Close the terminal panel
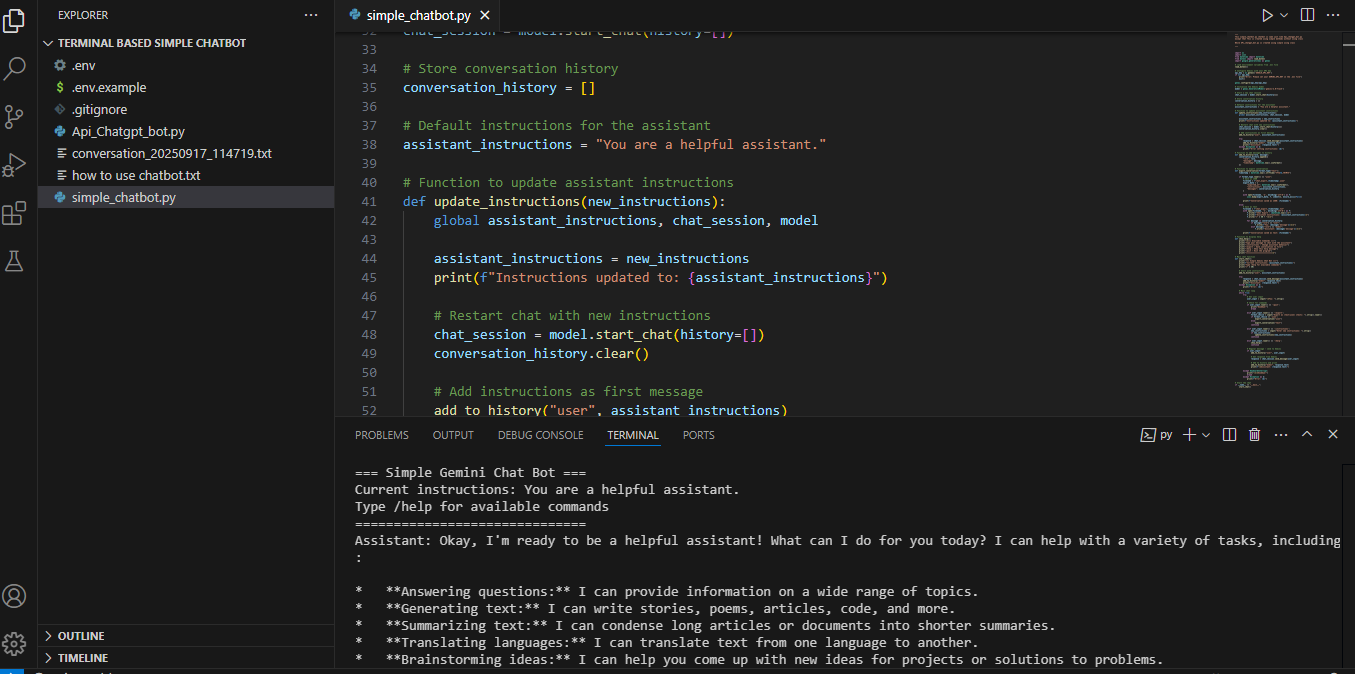The width and height of the screenshot is (1355, 674). [1333, 435]
